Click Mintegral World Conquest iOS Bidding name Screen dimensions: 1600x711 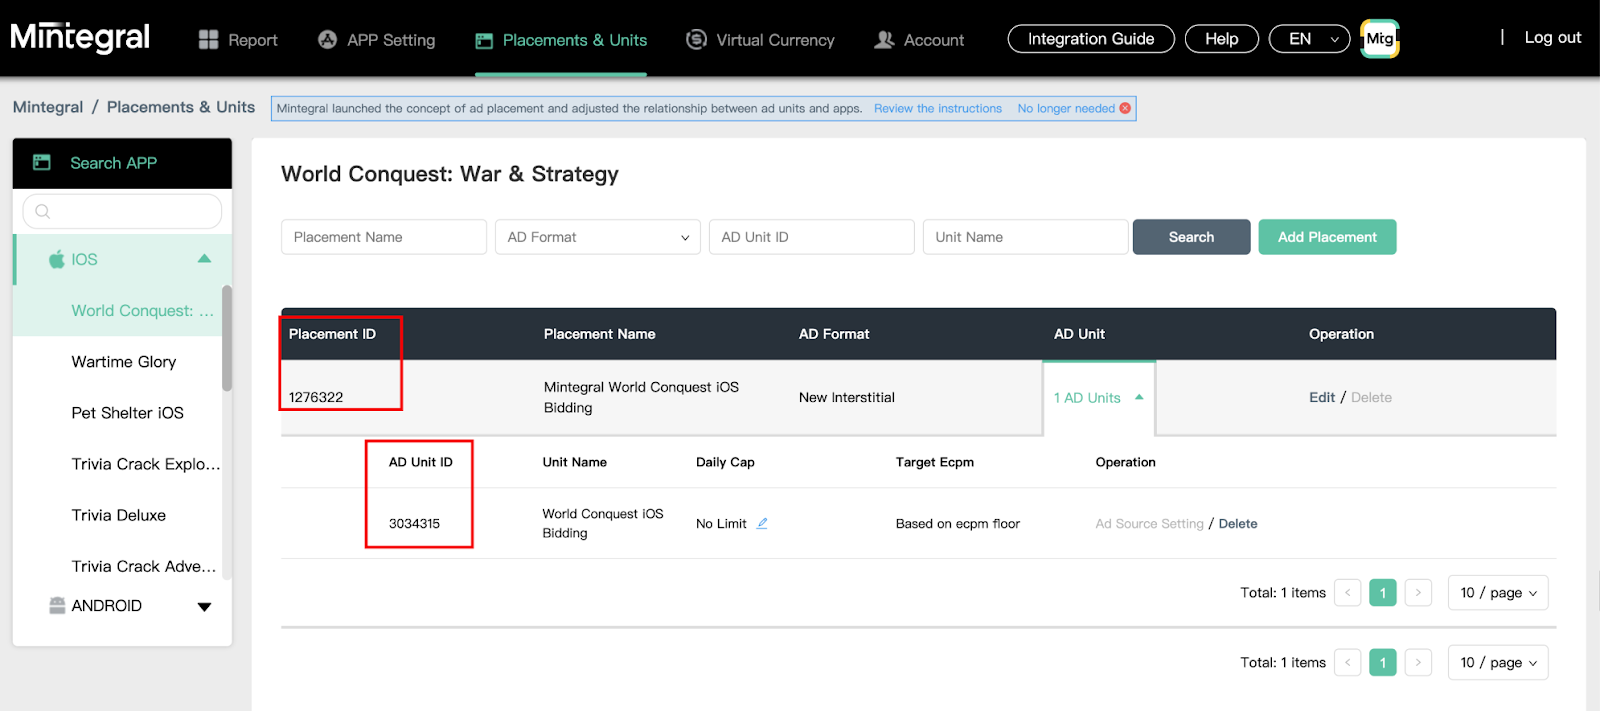point(641,397)
